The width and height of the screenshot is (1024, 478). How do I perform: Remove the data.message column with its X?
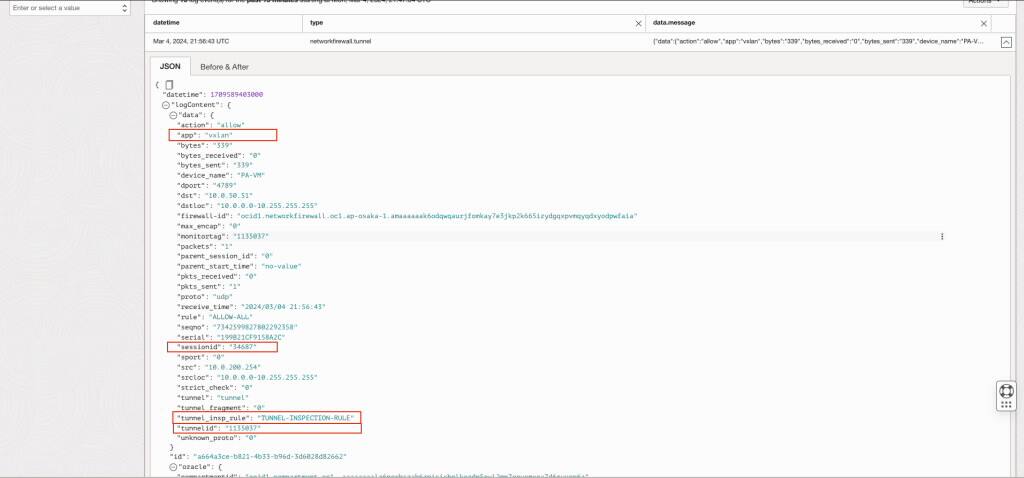(984, 23)
